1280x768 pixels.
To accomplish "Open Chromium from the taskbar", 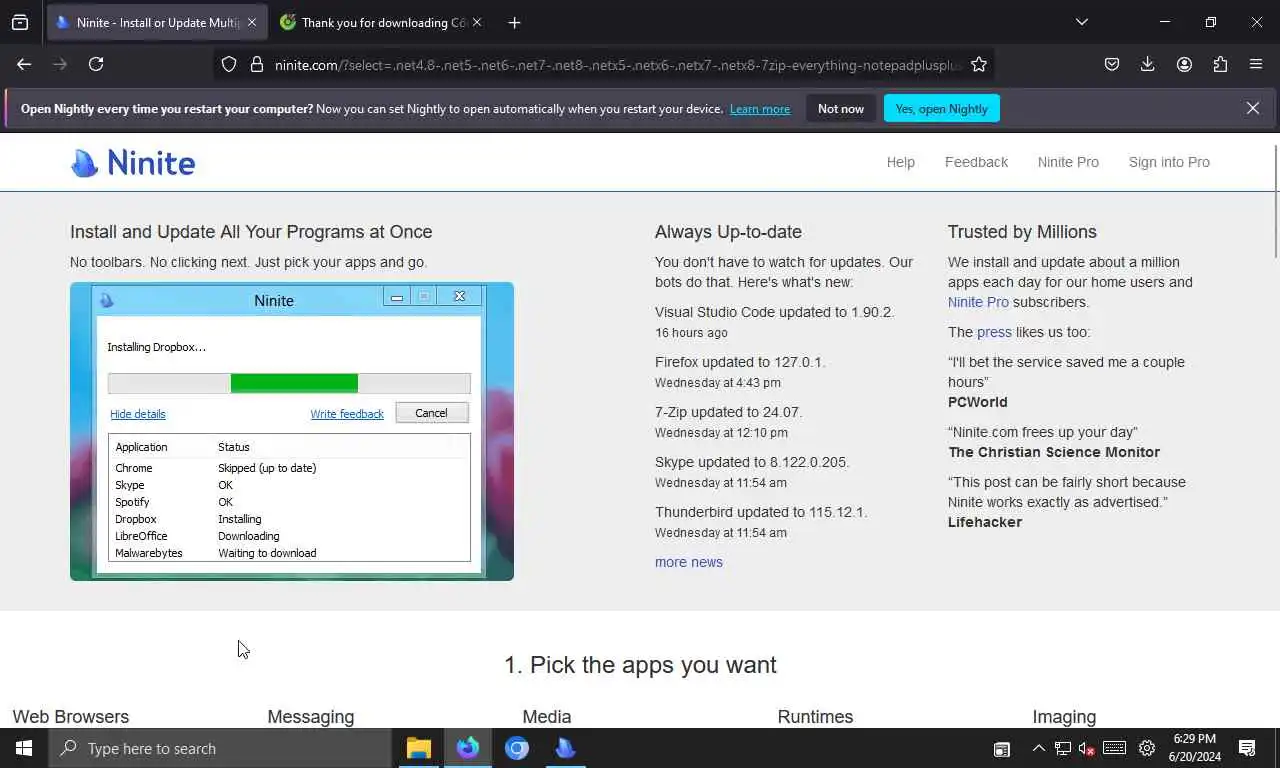I will 516,748.
